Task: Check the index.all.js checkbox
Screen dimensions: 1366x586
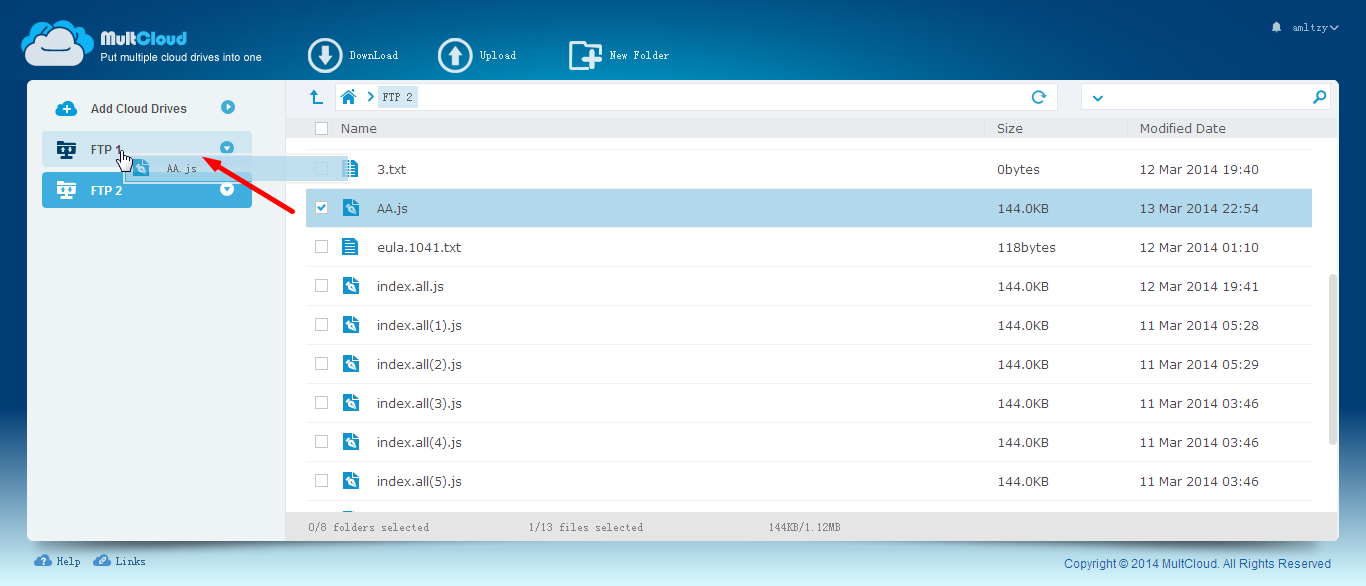Action: 321,286
